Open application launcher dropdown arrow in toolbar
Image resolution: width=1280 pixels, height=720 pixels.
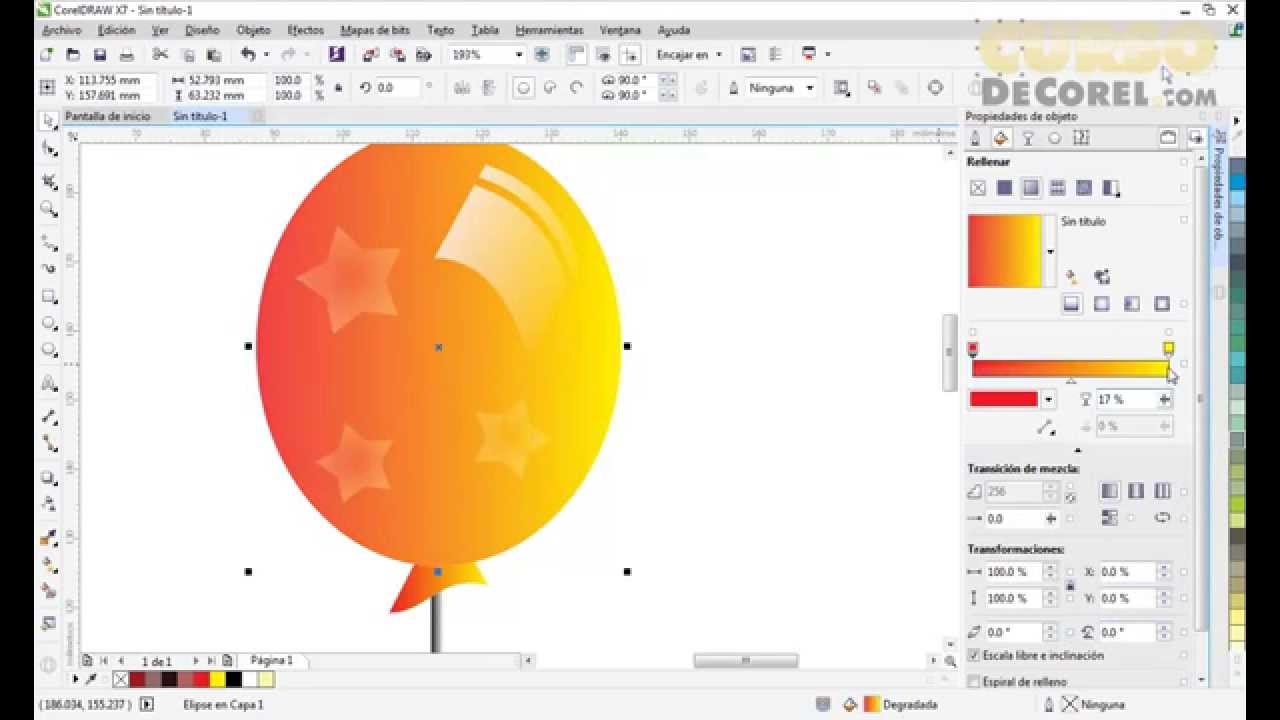coord(827,55)
